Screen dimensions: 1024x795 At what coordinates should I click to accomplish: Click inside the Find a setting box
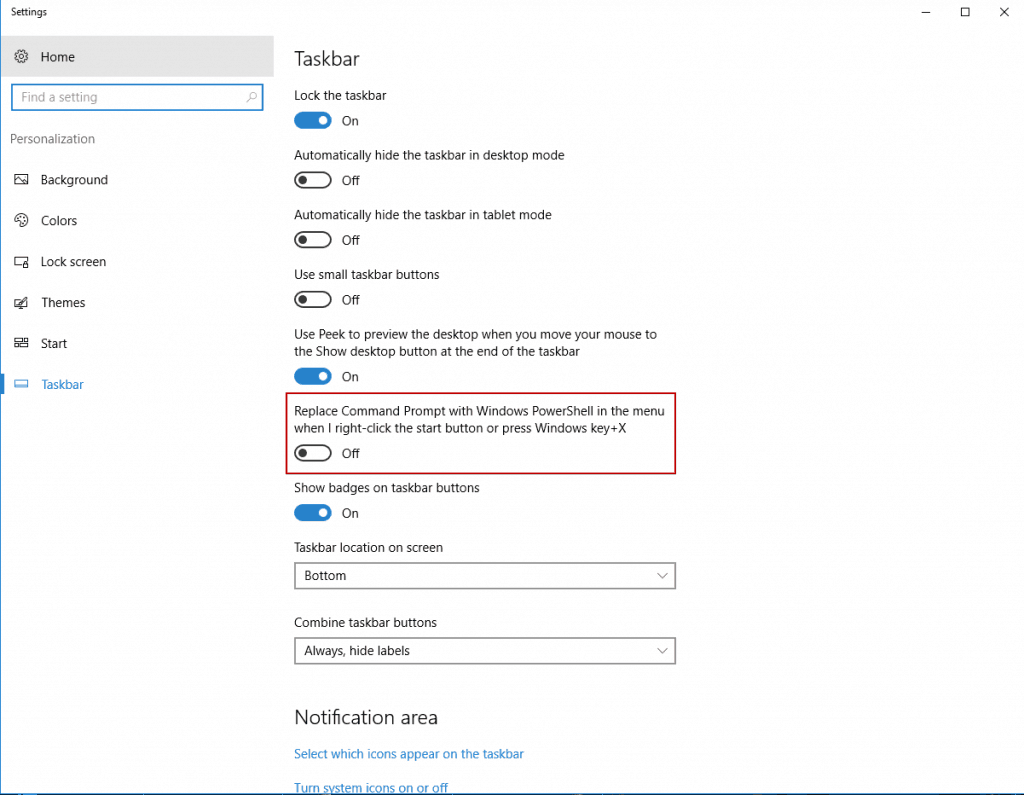click(x=130, y=97)
